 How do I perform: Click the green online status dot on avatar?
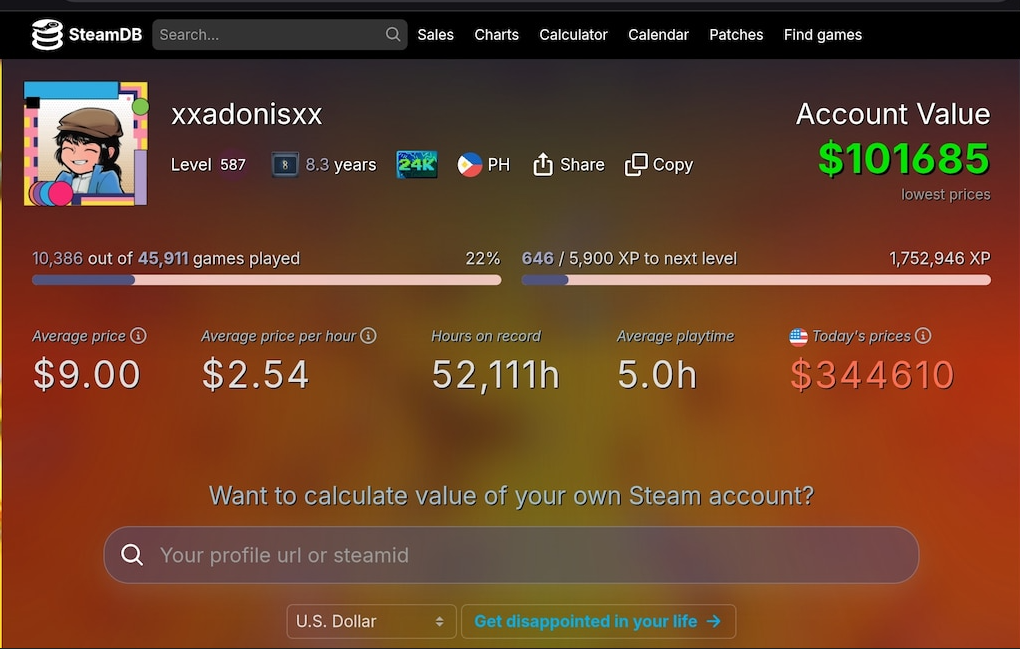point(140,107)
